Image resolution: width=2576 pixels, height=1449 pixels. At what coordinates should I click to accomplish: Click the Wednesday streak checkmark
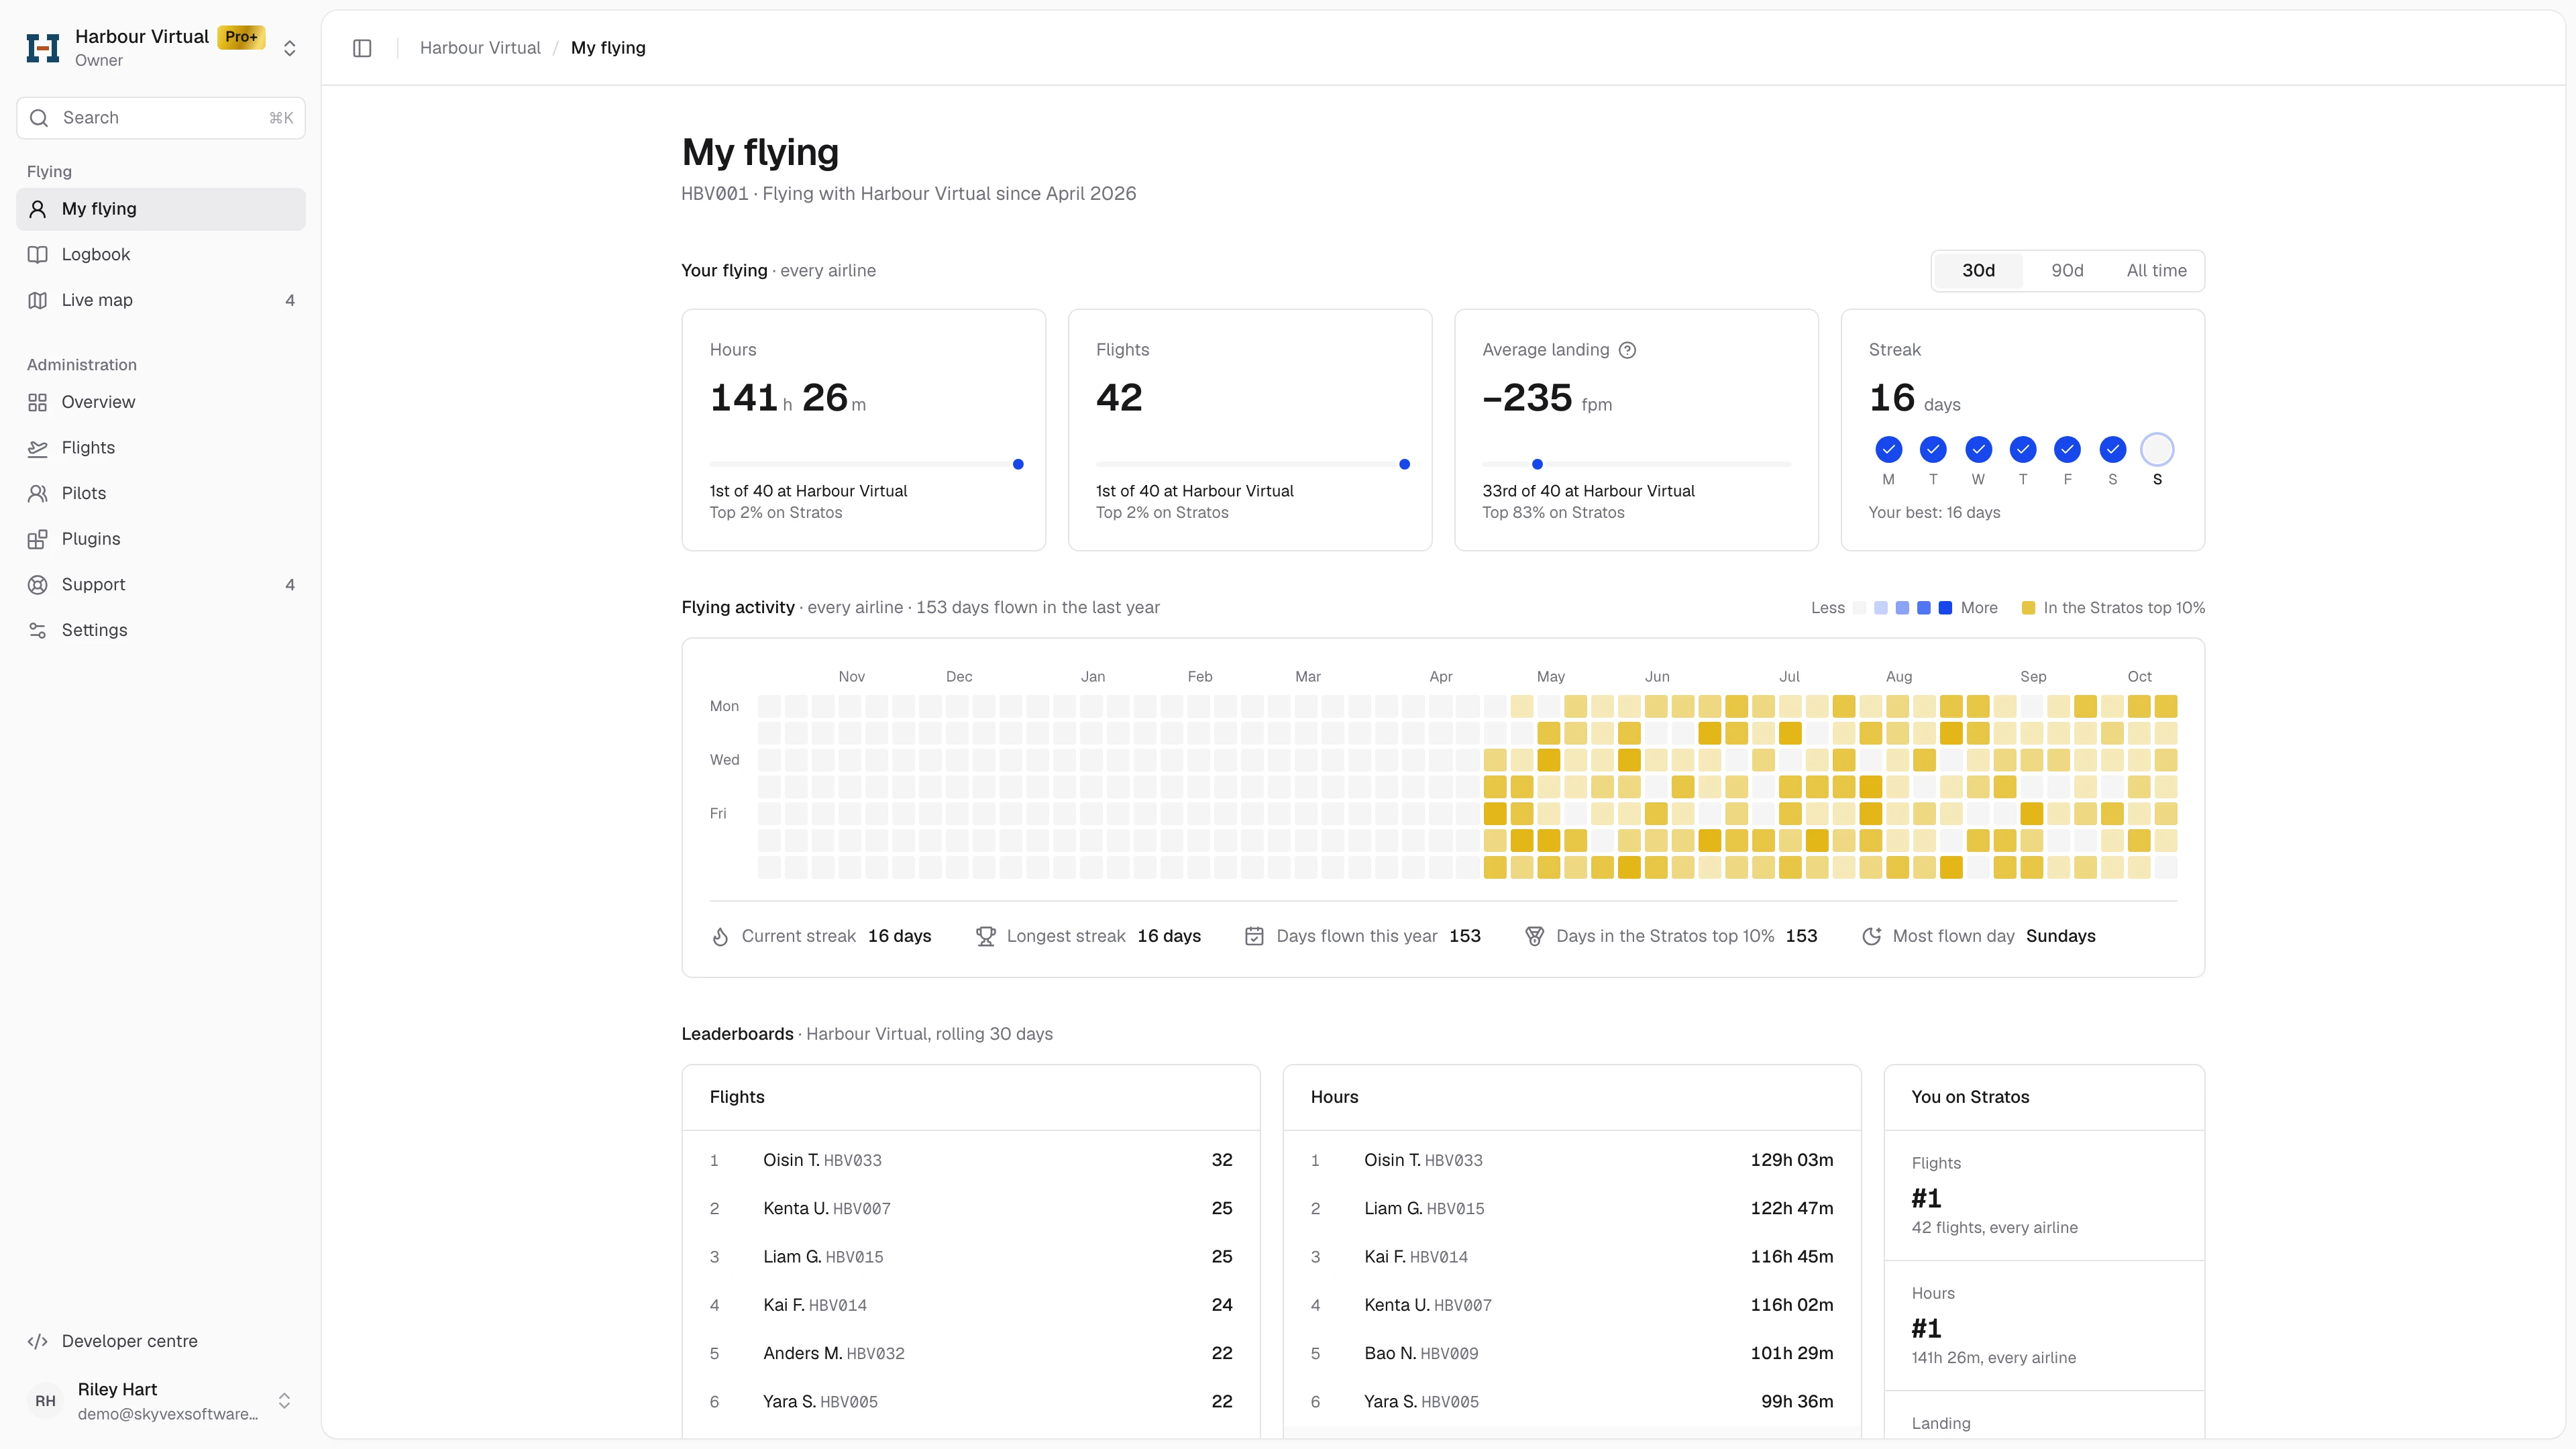(1978, 450)
